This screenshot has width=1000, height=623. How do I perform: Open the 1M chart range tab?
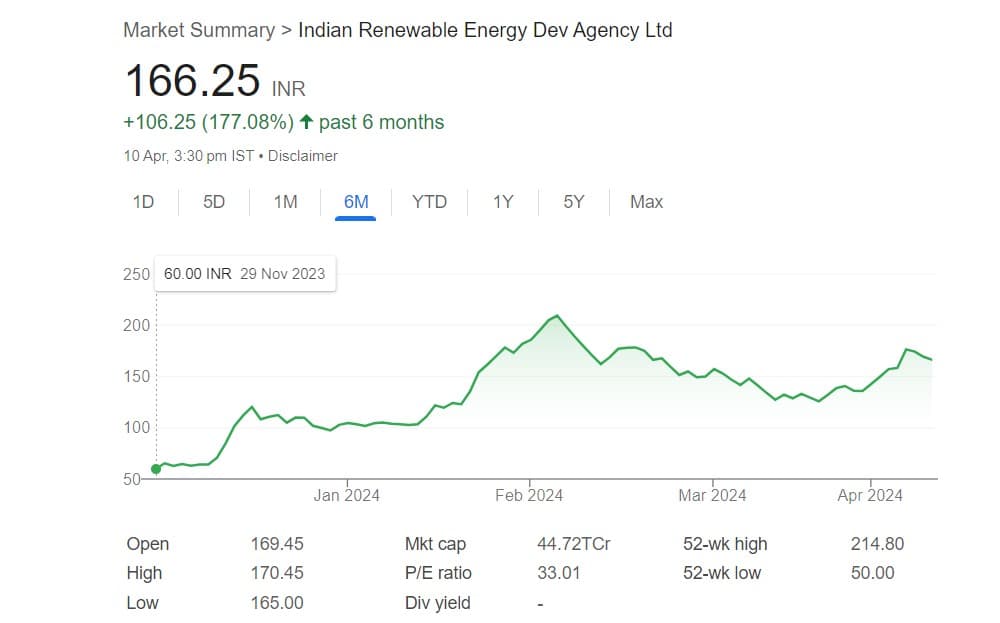(285, 202)
